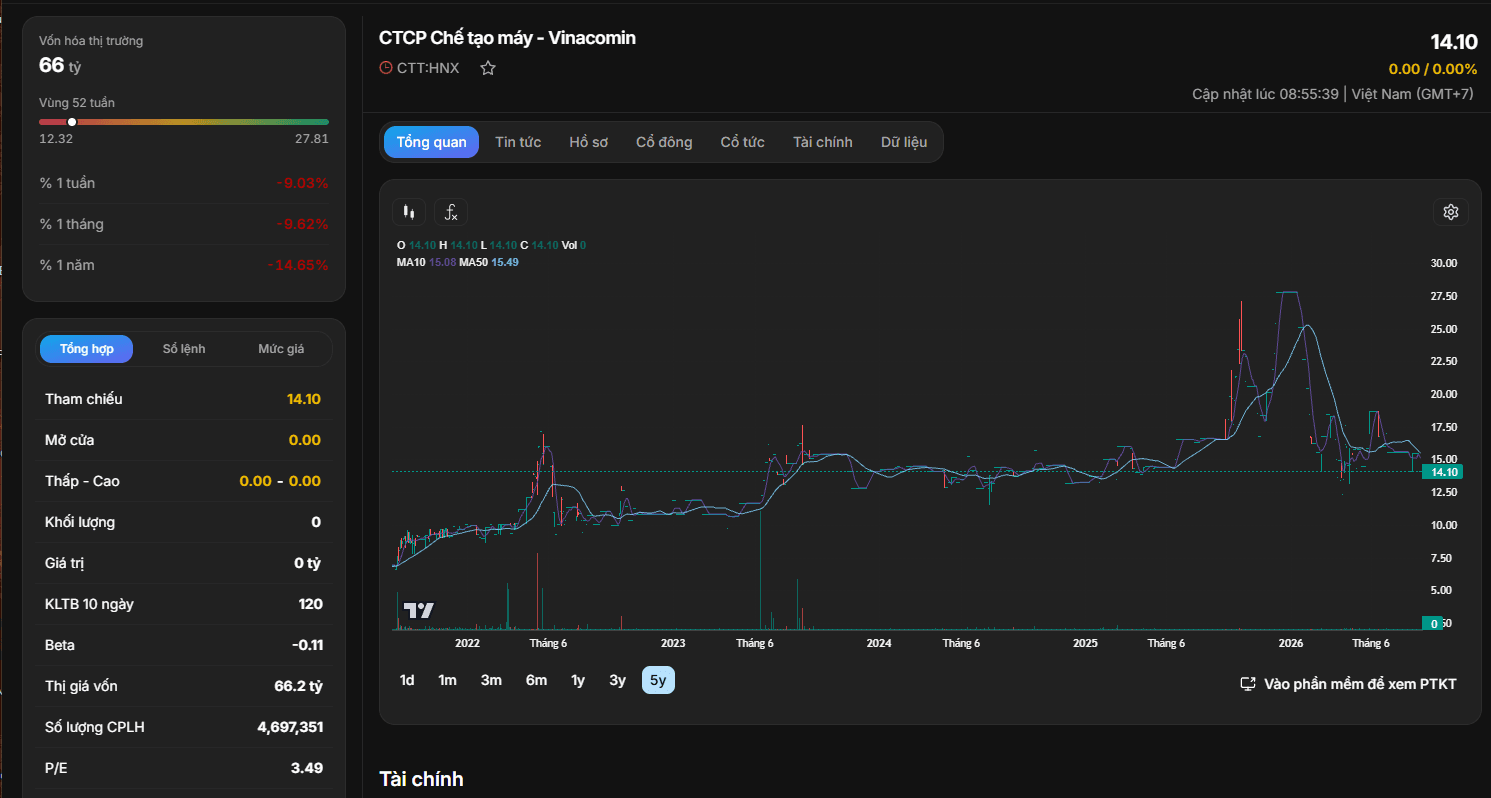1491x798 pixels.
Task: Open the candlestick chart type selector
Action: pyautogui.click(x=408, y=212)
